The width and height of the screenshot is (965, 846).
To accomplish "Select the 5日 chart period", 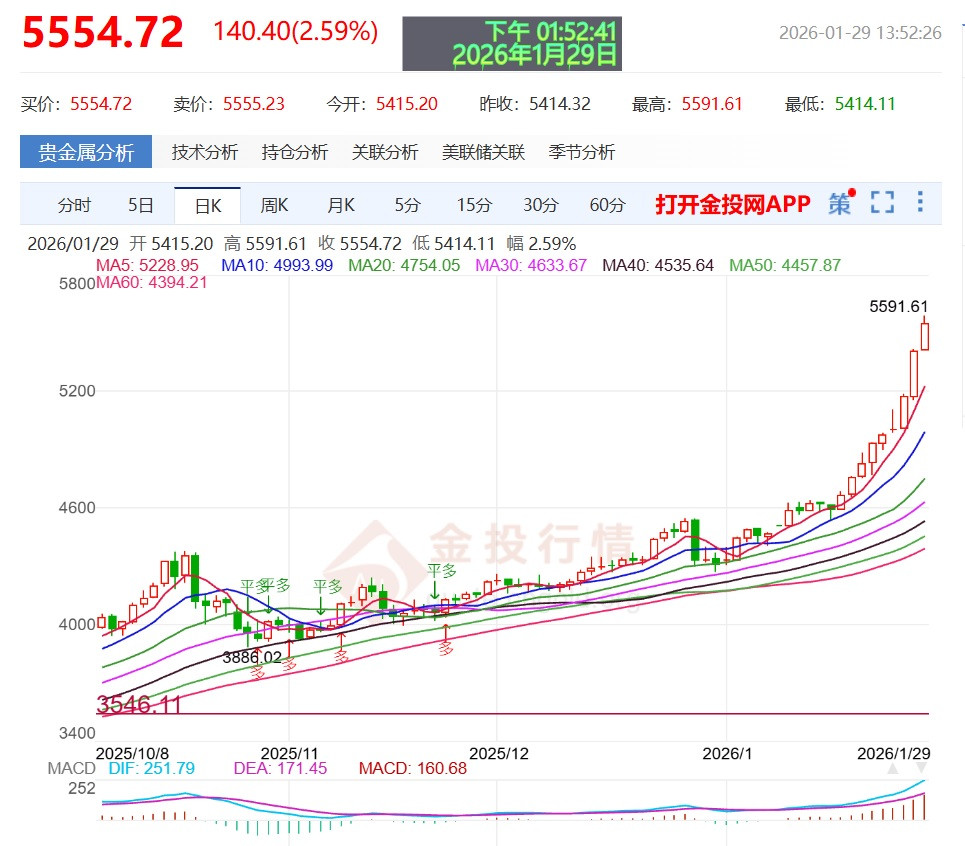I will tap(141, 205).
